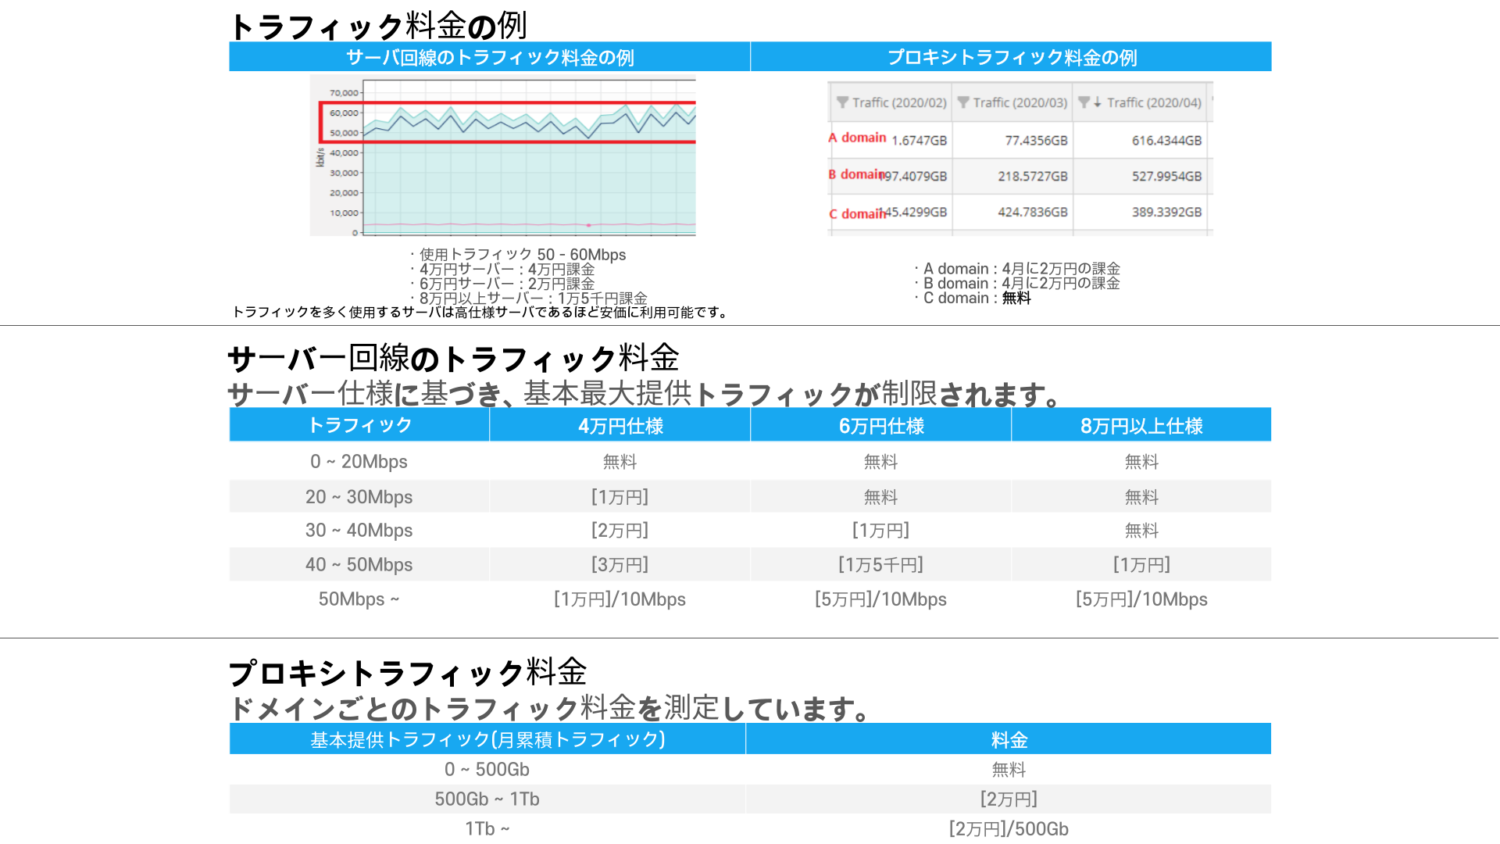Click the プロキシトラフィック料金の例 header
The image size is (1500, 844).
(1011, 57)
